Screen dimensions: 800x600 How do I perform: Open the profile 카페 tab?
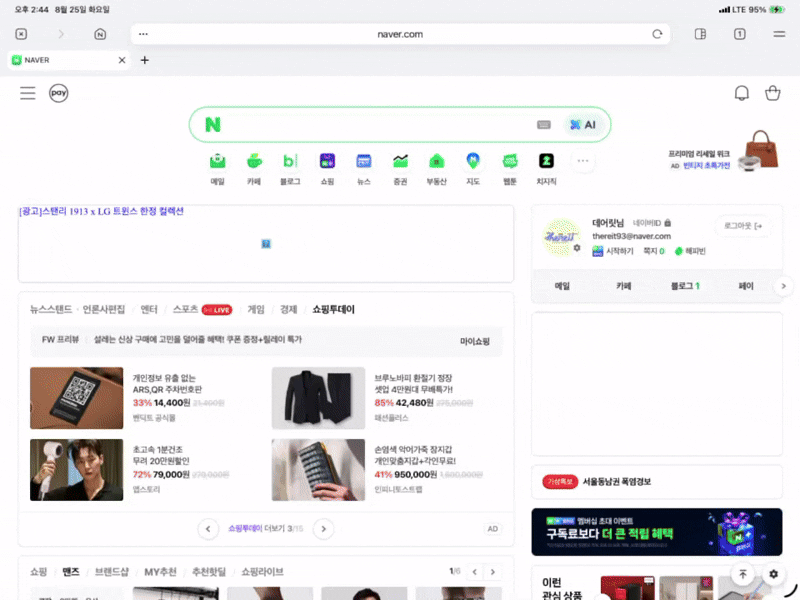pos(623,286)
